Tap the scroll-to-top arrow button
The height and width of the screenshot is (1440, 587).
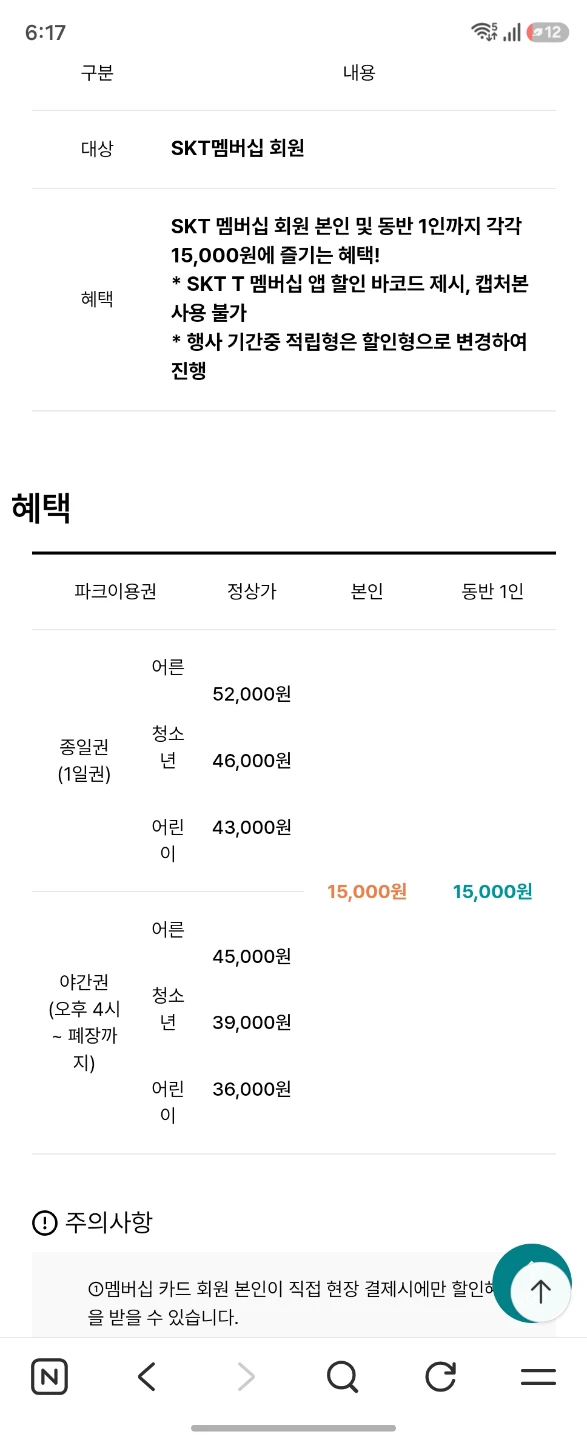(540, 1291)
